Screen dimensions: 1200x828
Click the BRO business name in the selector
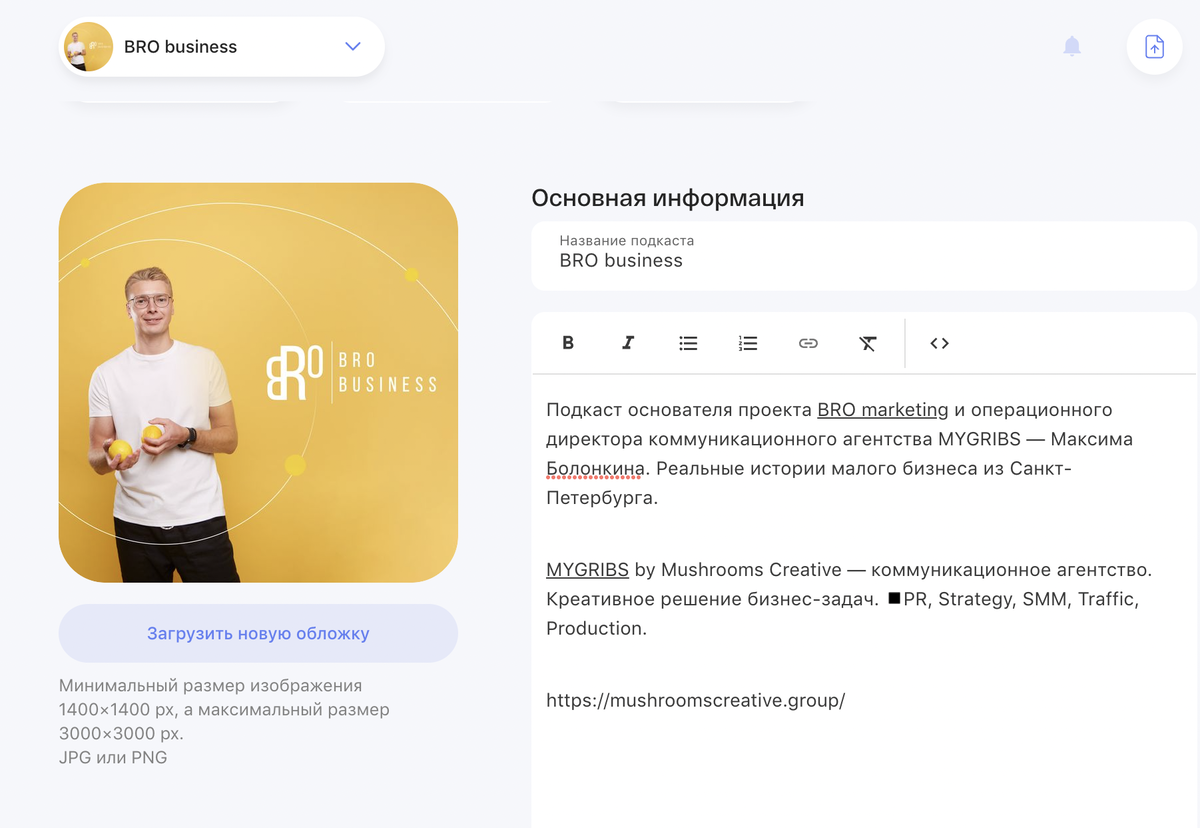pyautogui.click(x=180, y=47)
